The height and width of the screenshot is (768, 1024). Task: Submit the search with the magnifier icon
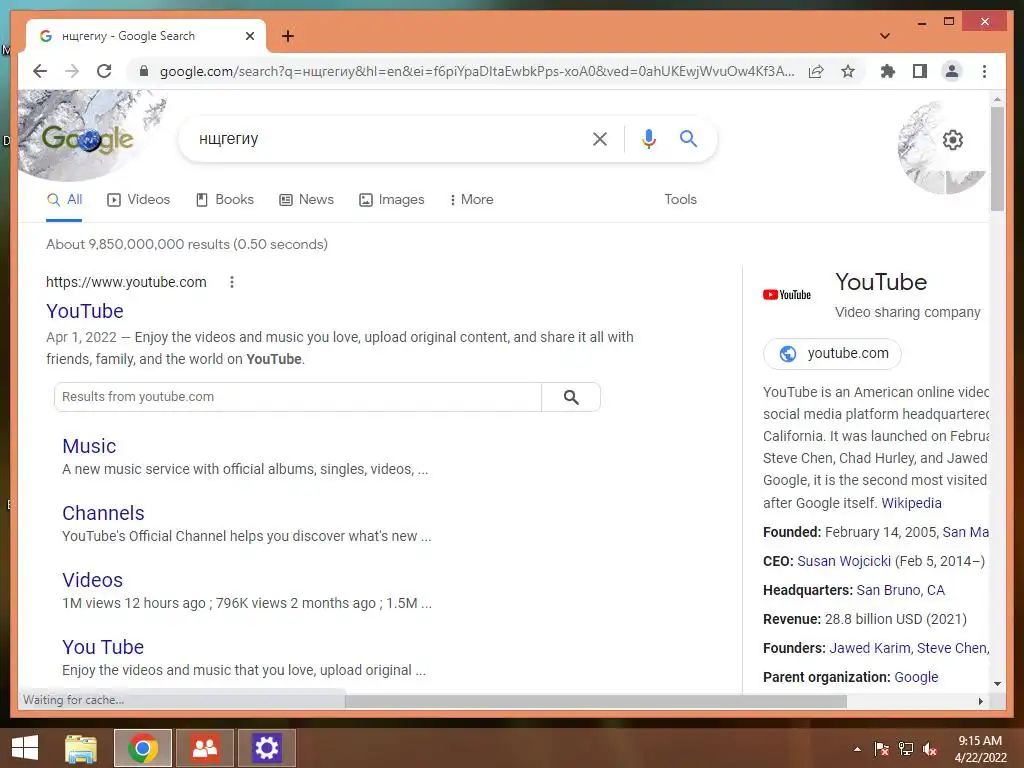688,138
